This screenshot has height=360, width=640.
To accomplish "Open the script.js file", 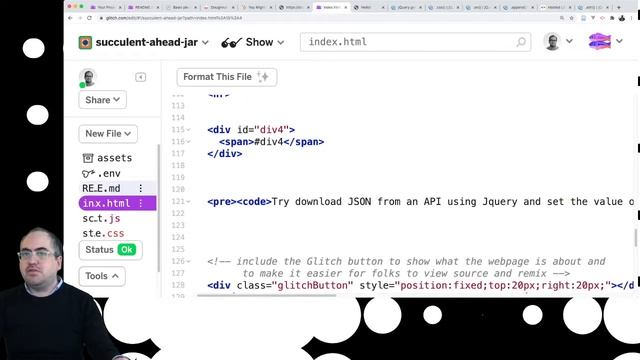I will point(101,218).
